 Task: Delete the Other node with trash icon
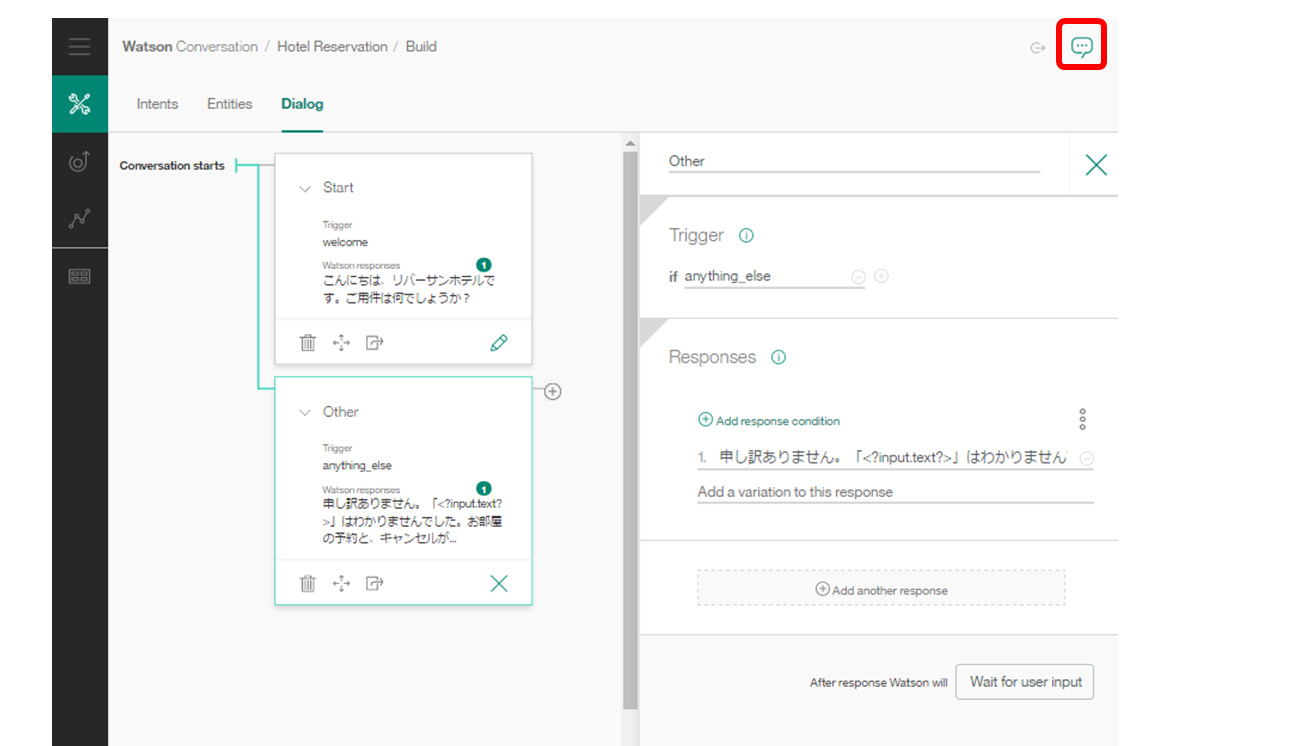click(308, 584)
